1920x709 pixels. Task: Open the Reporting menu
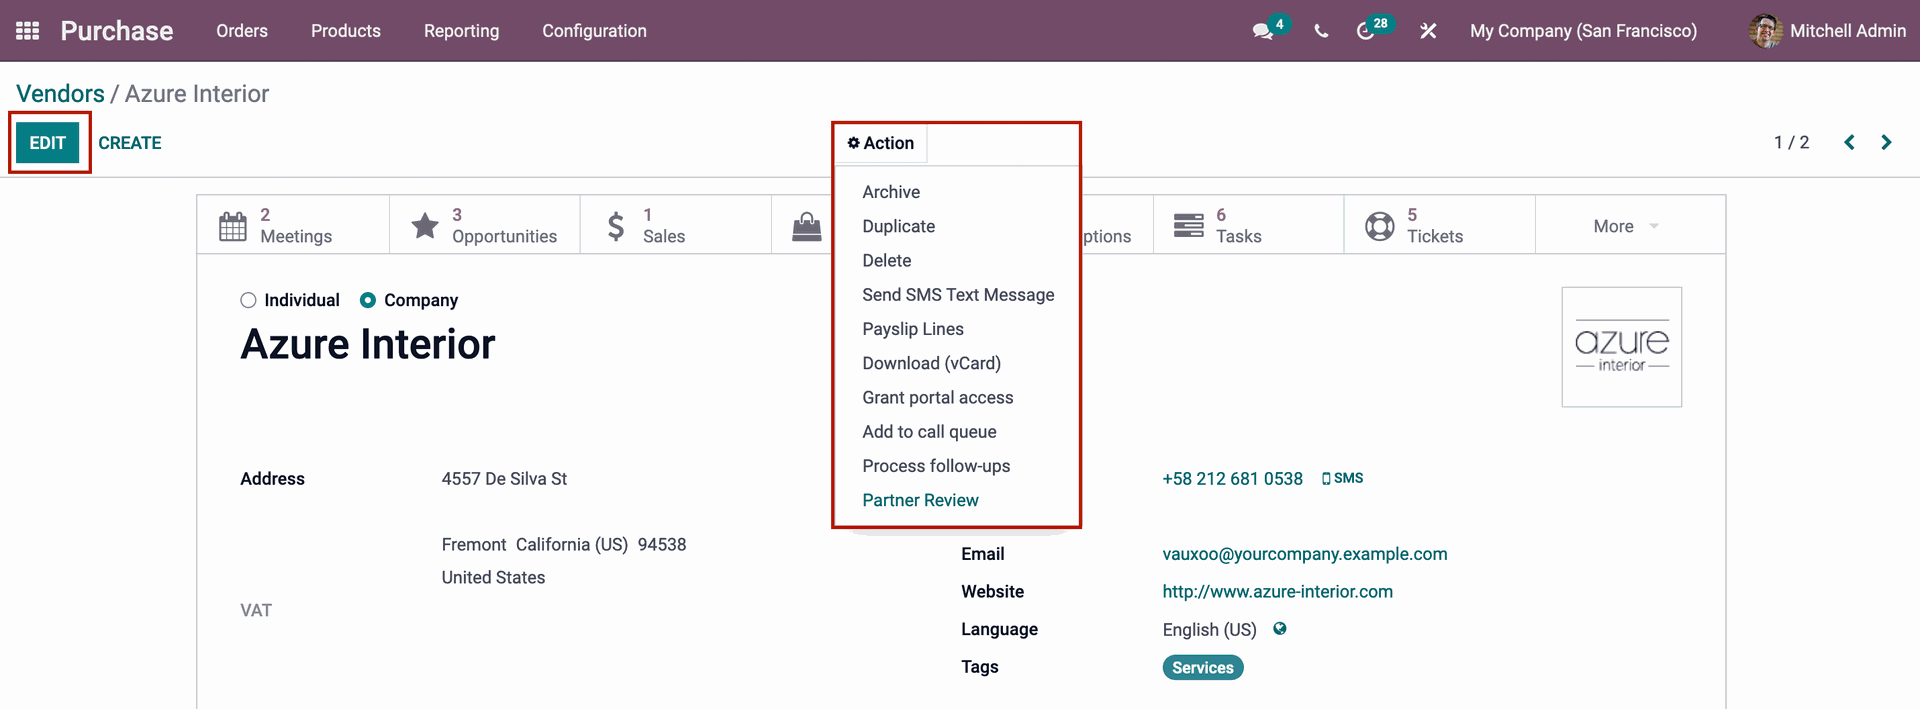[x=461, y=31]
